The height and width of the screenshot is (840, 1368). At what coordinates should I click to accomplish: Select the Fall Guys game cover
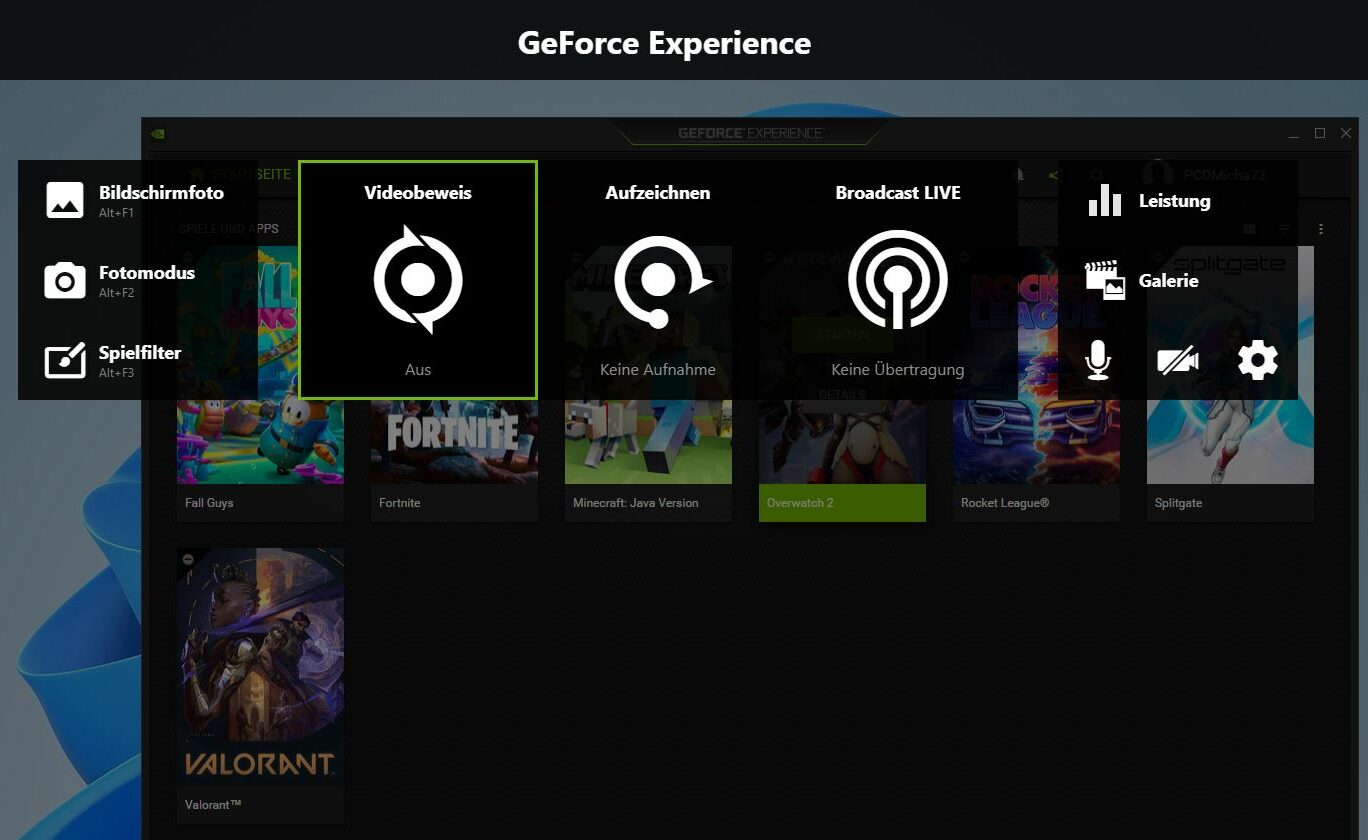pyautogui.click(x=260, y=365)
